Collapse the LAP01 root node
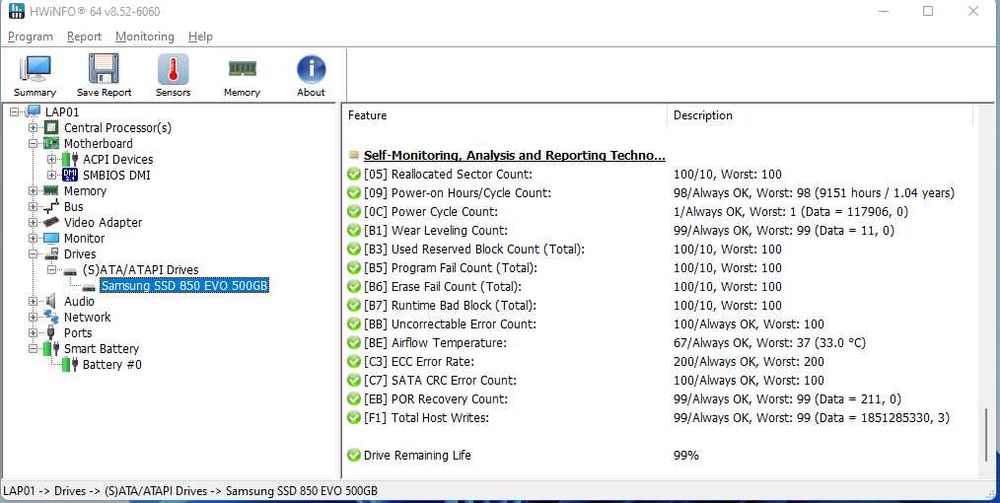 tap(15, 112)
